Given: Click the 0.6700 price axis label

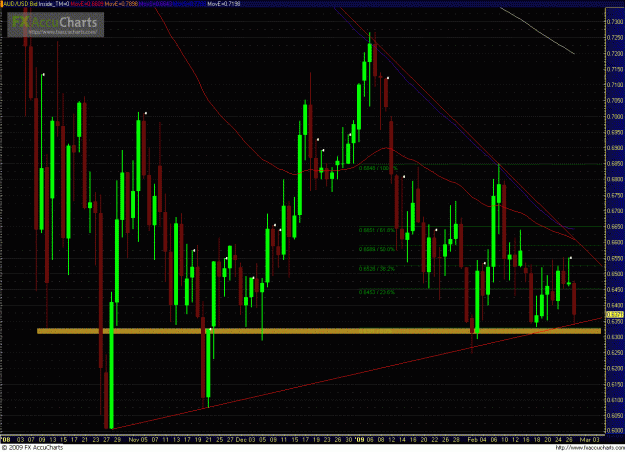Looking at the screenshot, I should tap(615, 210).
